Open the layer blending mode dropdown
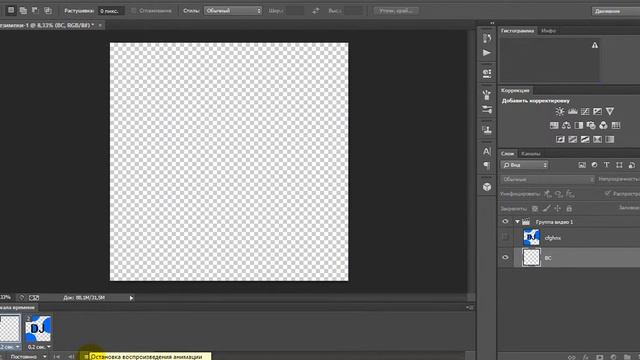Image resolution: width=640 pixels, height=360 pixels. point(547,179)
